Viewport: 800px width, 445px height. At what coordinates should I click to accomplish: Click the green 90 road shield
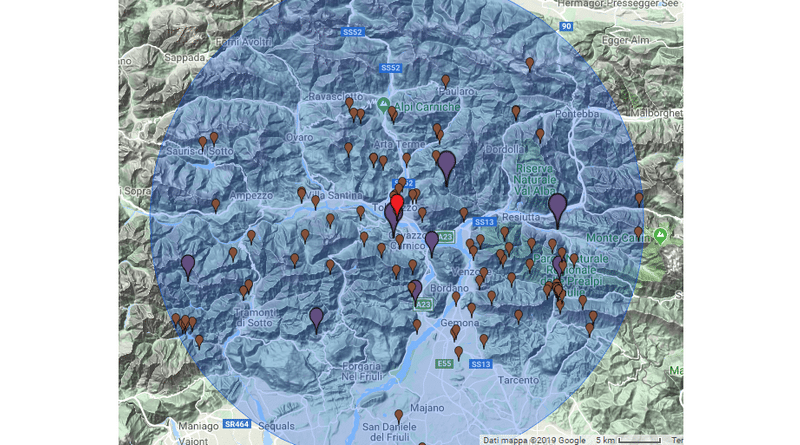pyautogui.click(x=566, y=26)
